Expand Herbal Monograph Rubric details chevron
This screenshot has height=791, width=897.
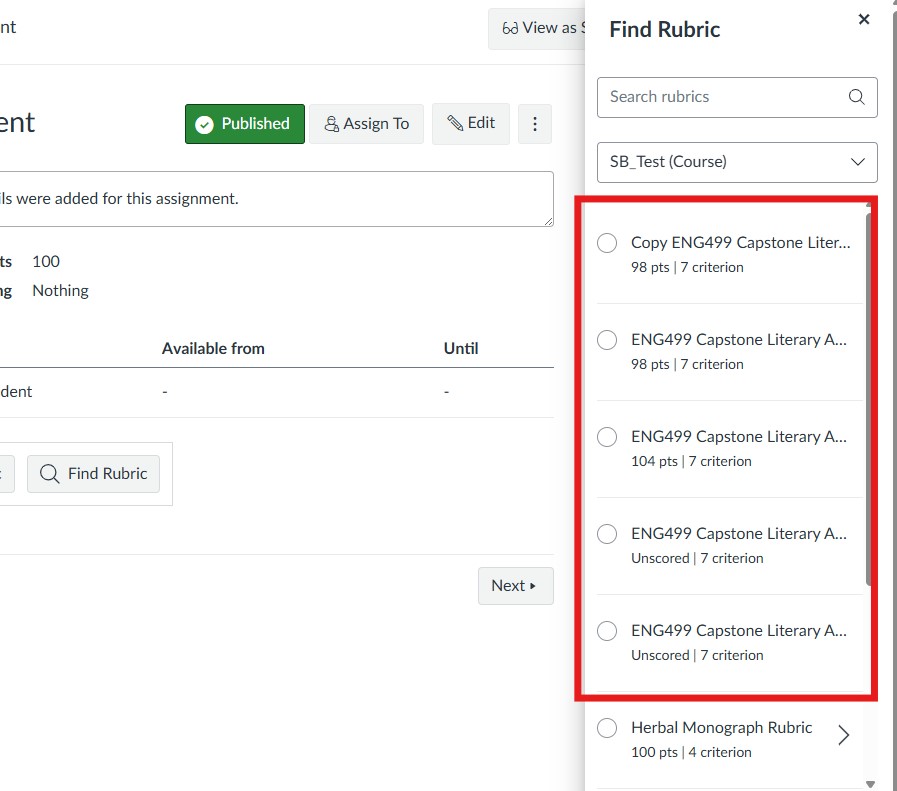tap(844, 736)
